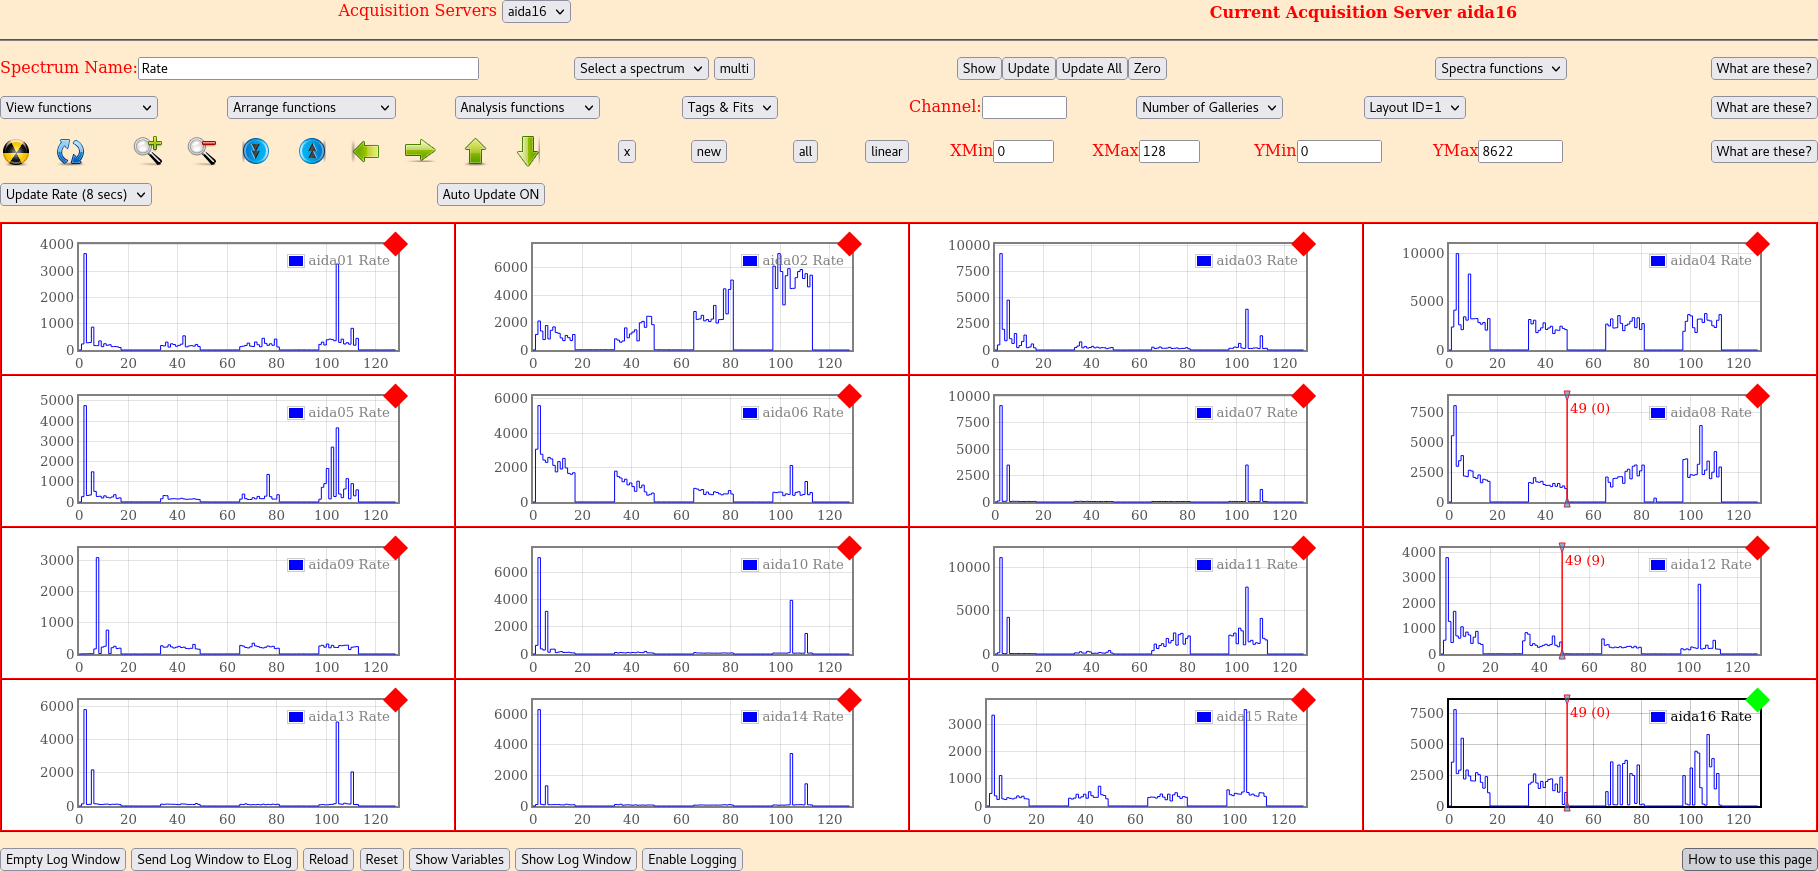Toggle the linear scale button

(x=887, y=151)
